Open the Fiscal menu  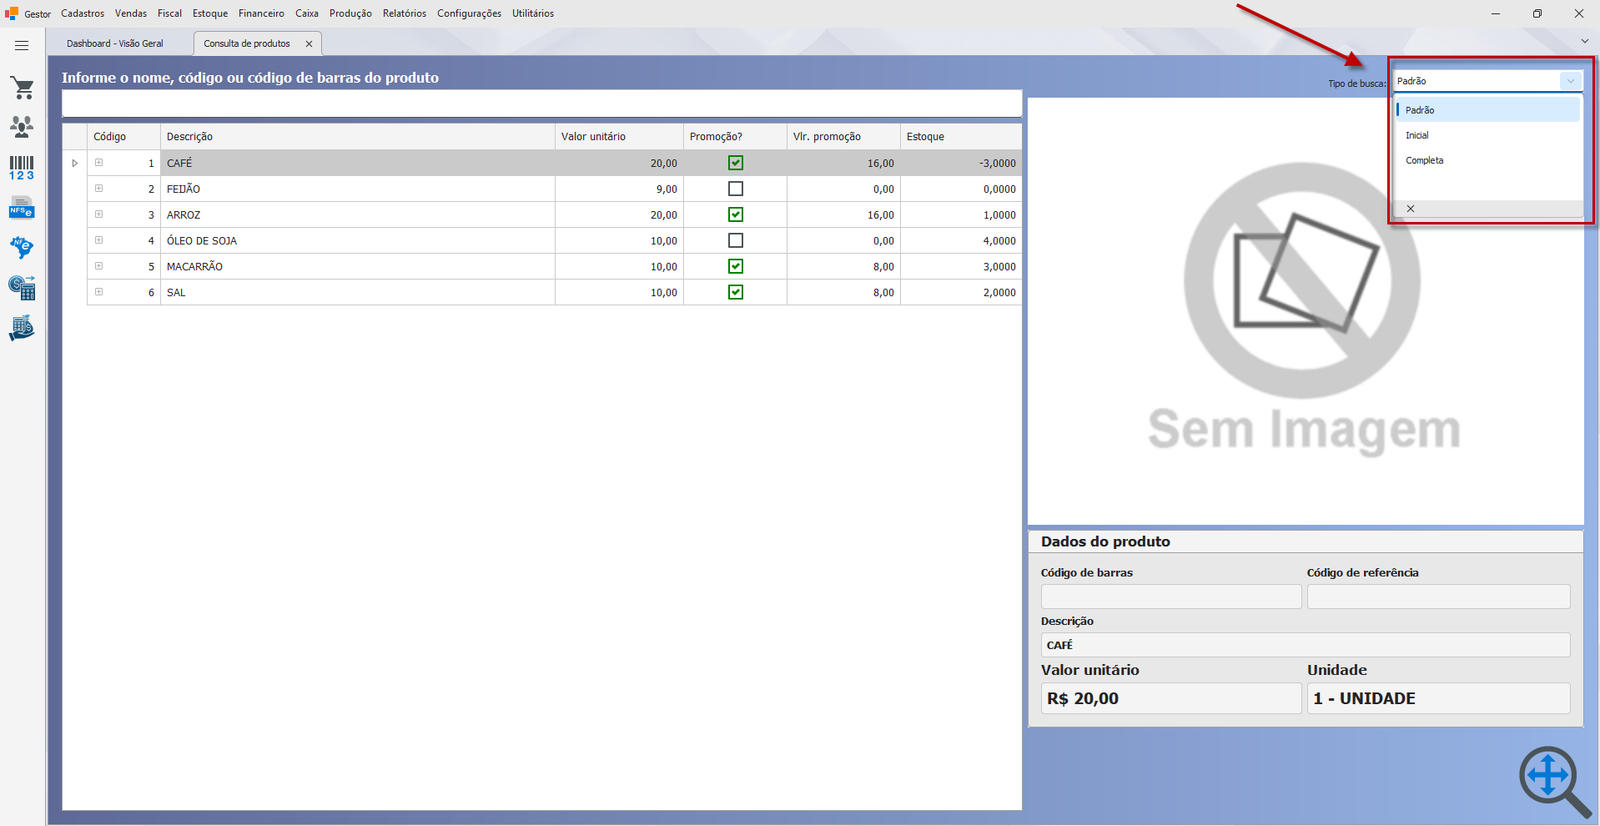(170, 13)
